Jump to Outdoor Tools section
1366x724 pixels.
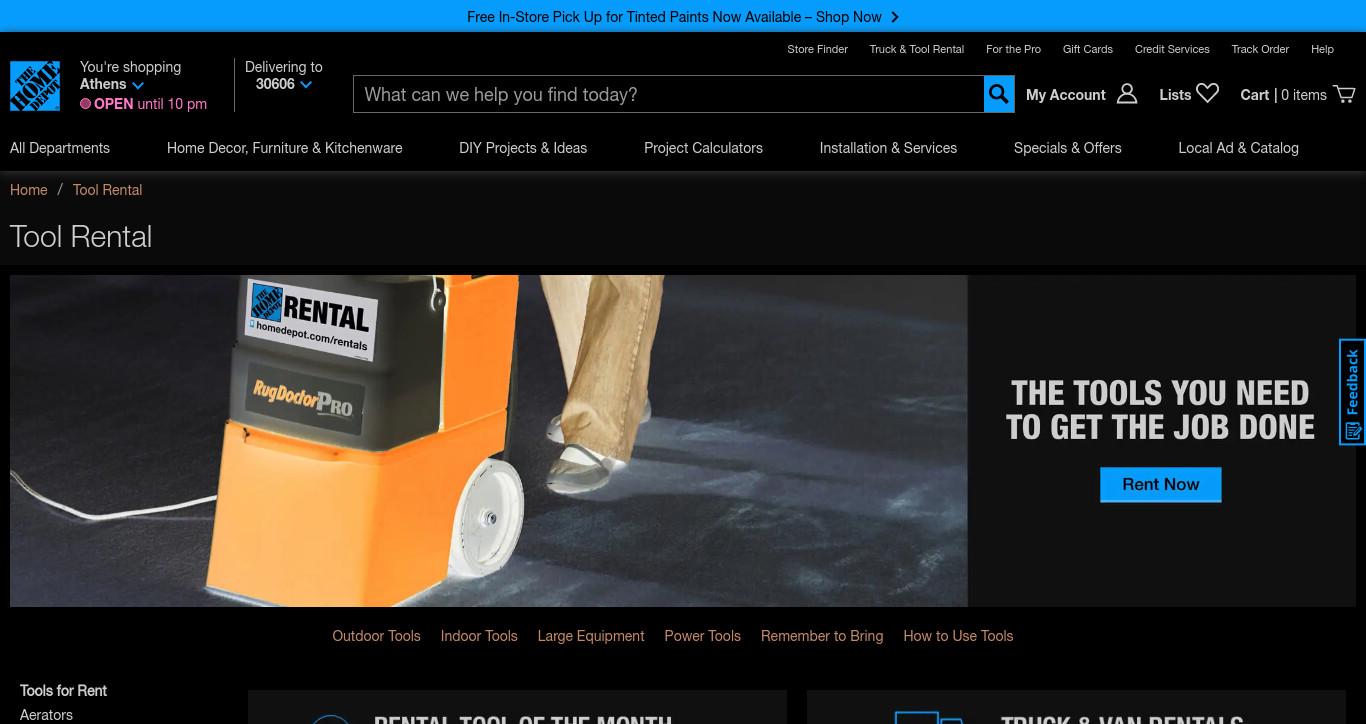click(x=376, y=636)
